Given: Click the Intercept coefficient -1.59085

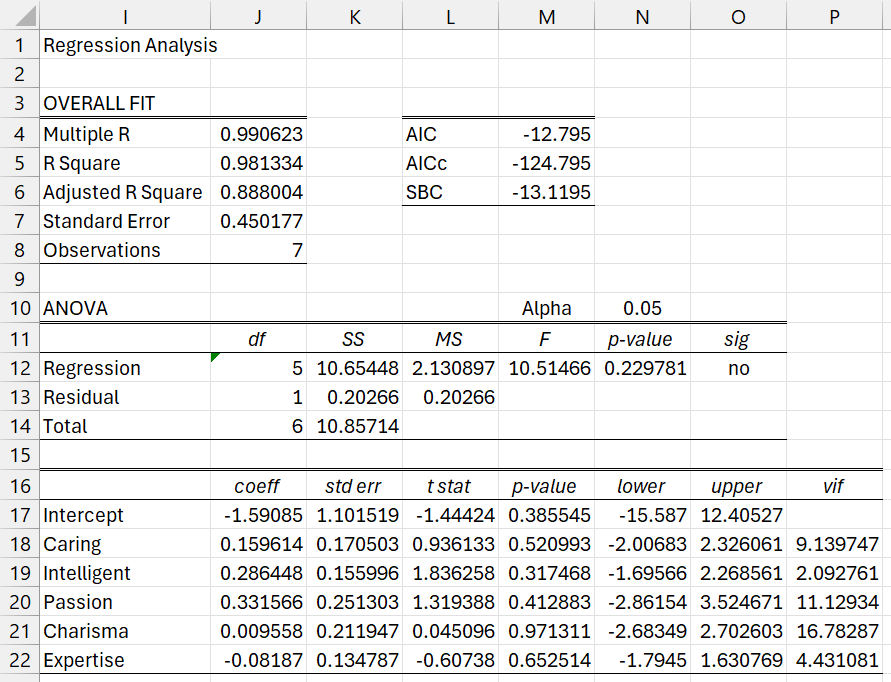Looking at the screenshot, I should tap(260, 515).
